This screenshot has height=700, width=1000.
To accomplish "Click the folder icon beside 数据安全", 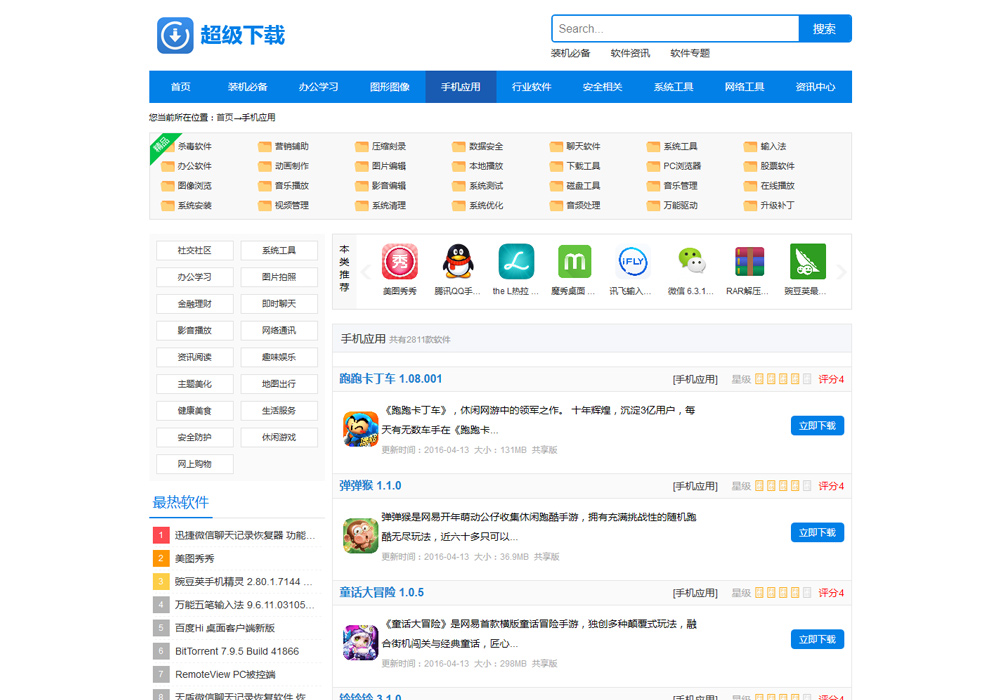I will coord(459,147).
